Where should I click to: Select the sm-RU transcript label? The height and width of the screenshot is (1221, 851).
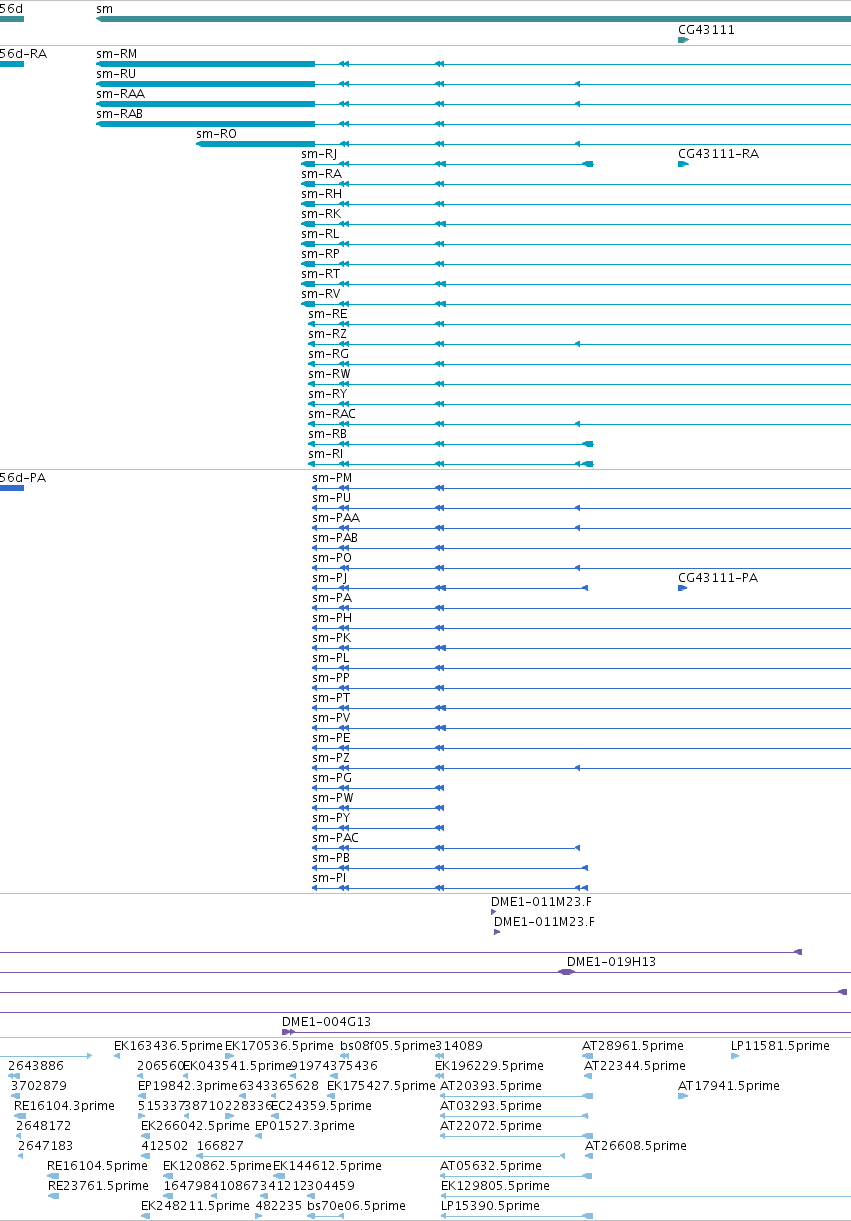click(x=116, y=74)
